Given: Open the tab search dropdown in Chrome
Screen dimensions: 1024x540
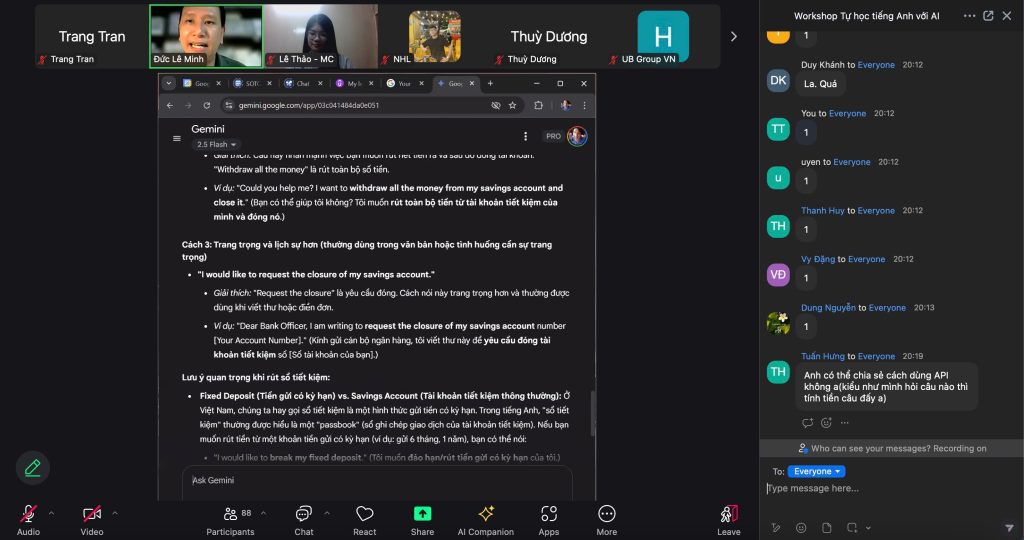Looking at the screenshot, I should coord(168,84).
